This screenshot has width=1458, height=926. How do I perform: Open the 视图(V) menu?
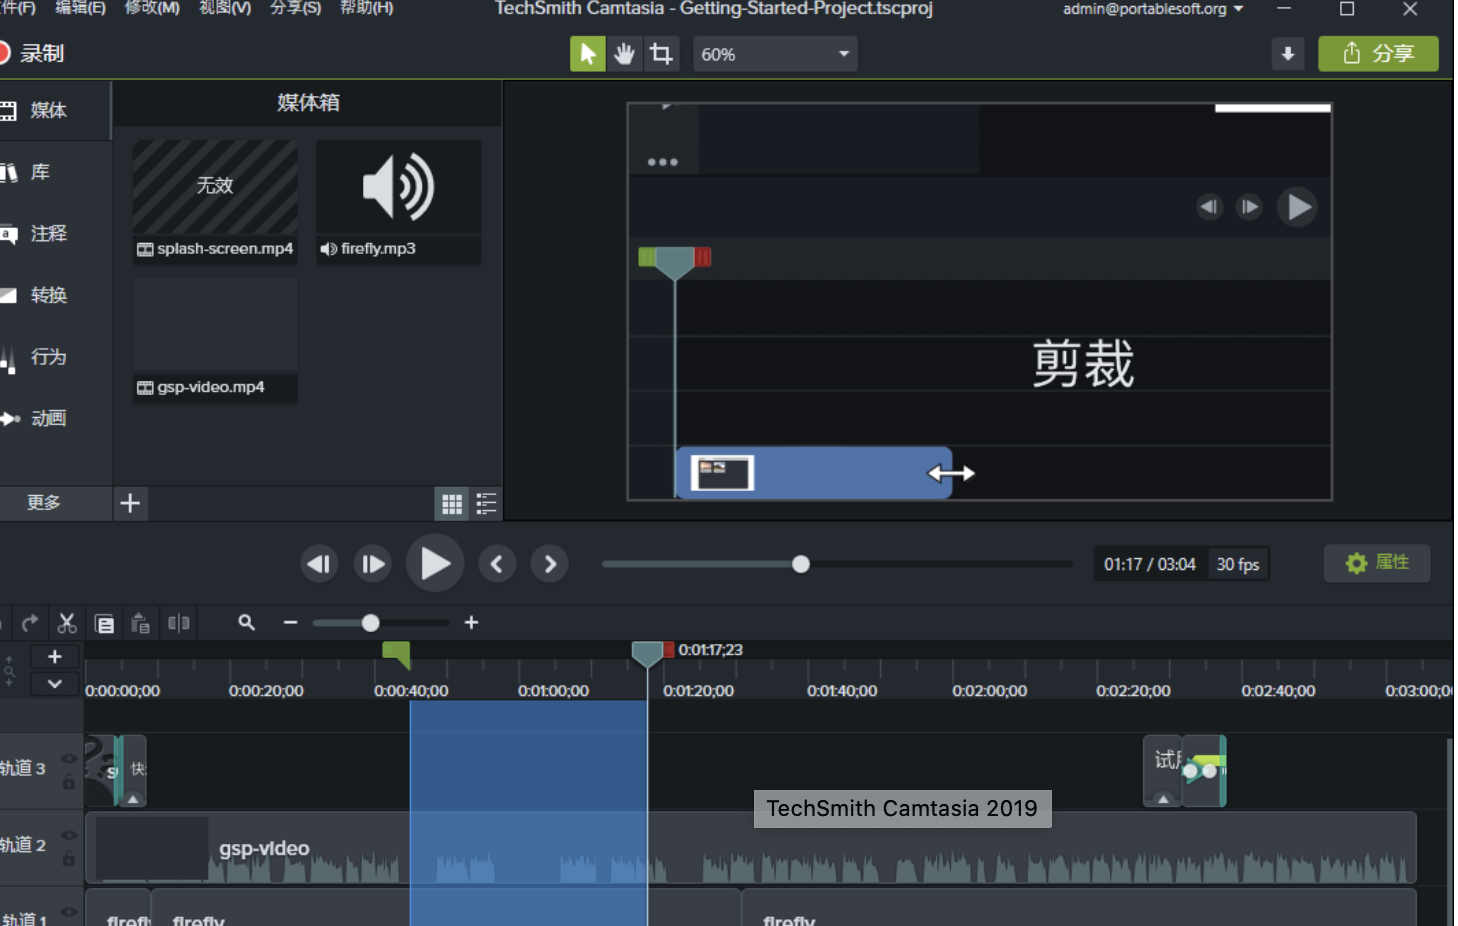click(x=225, y=8)
